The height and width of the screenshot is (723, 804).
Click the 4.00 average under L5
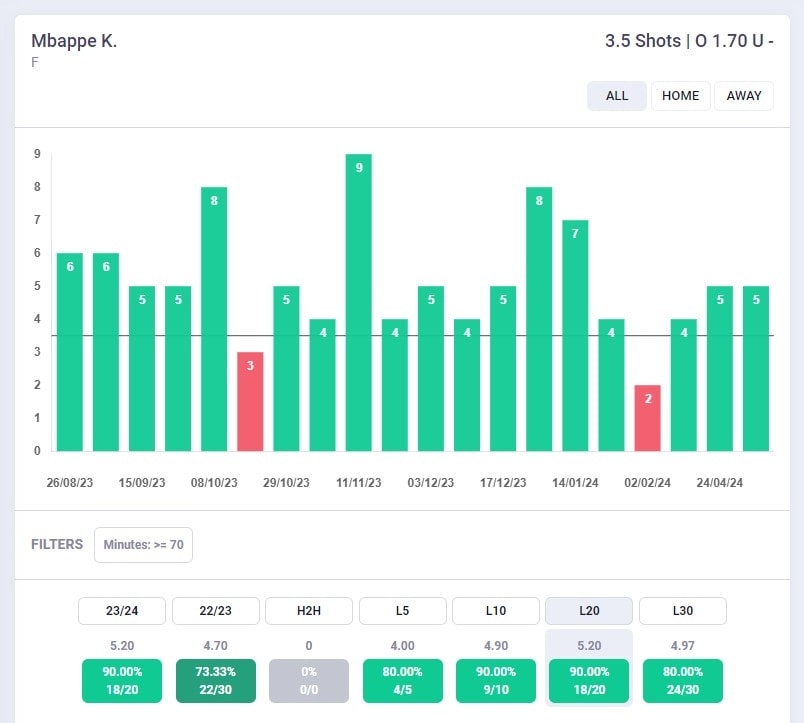403,646
